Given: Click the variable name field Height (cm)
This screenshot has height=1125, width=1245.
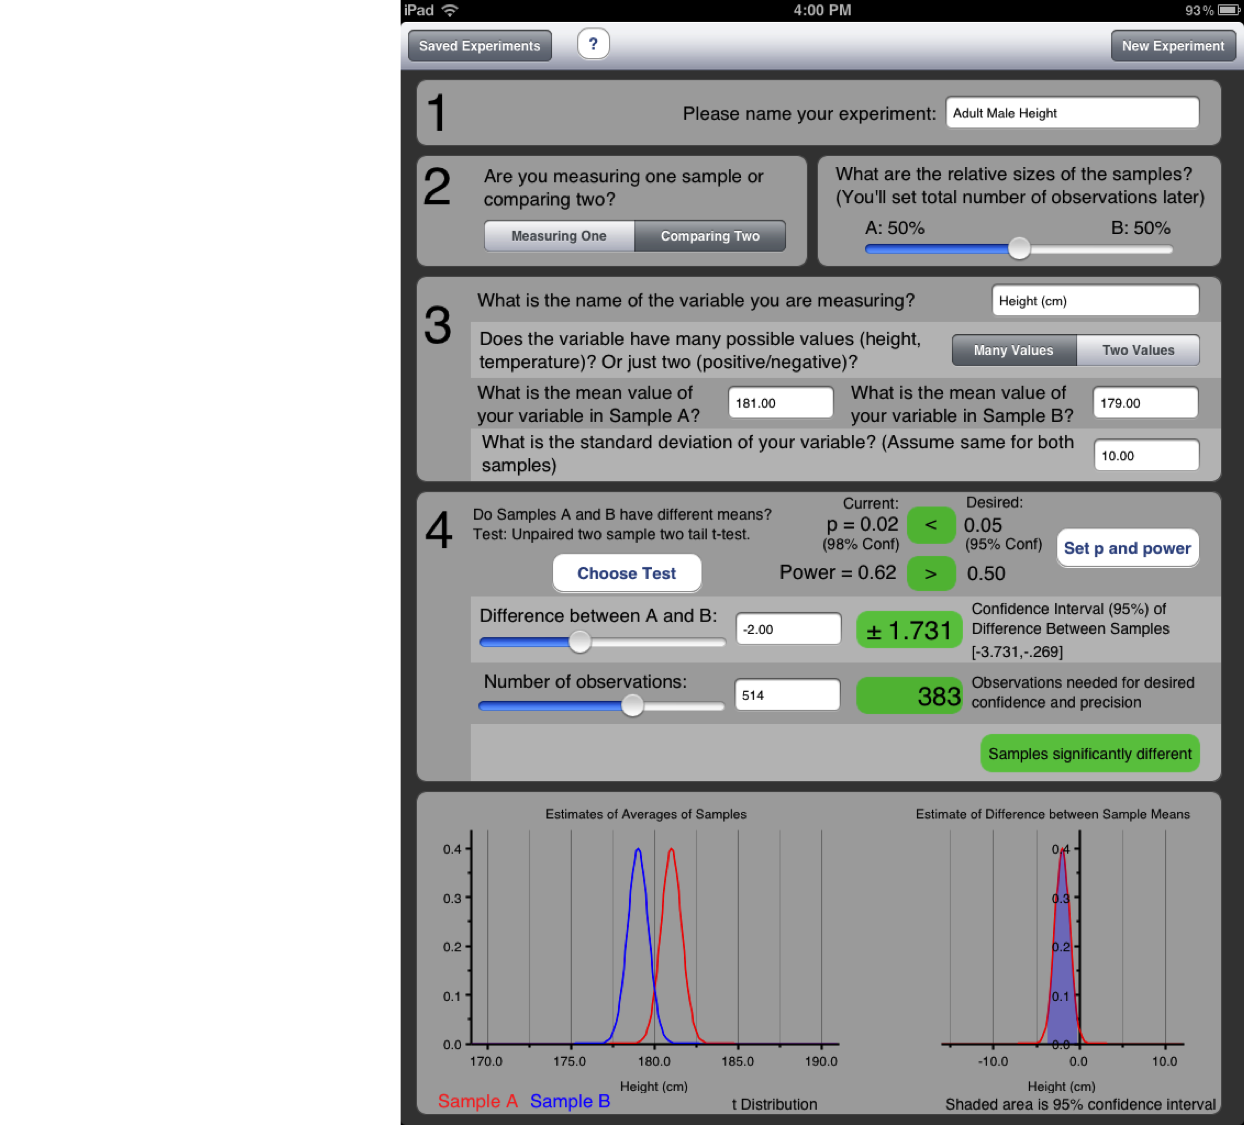Looking at the screenshot, I should pos(1095,301).
